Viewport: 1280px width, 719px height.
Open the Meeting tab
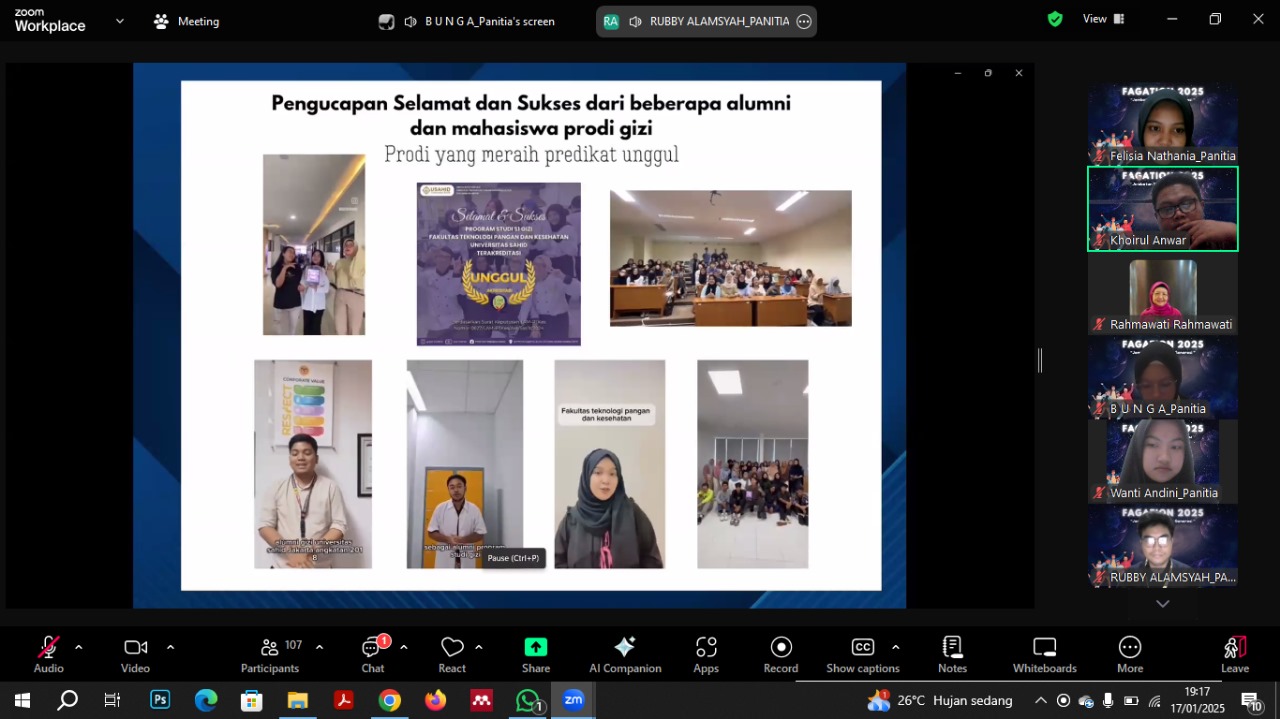186,21
